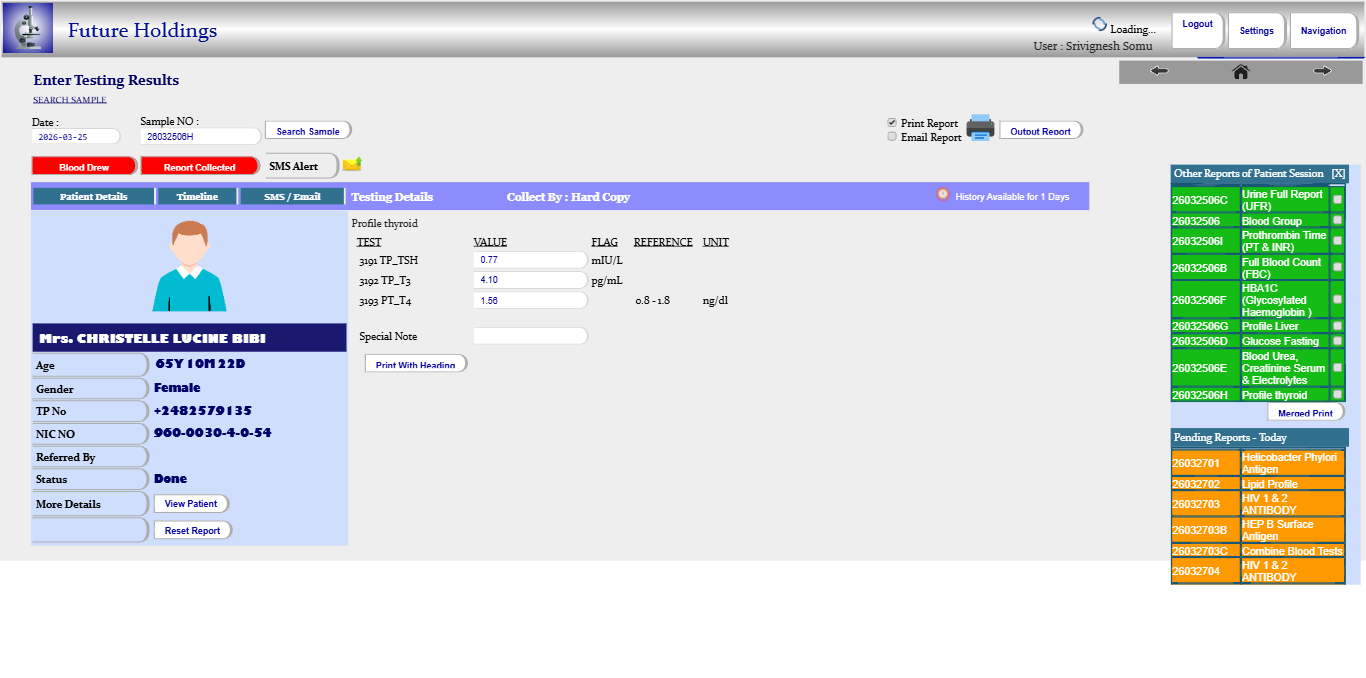Open pending report Lipid Profile
1366x678 pixels.
[x=1269, y=484]
